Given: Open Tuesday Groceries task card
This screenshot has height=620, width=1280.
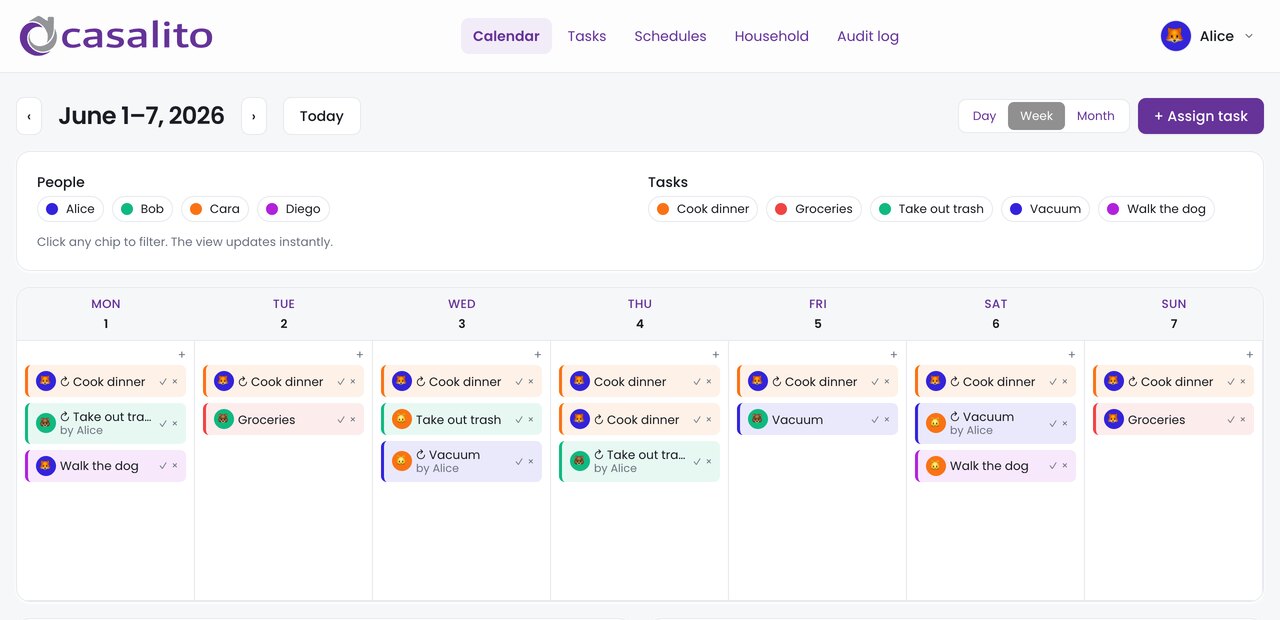Looking at the screenshot, I should tap(284, 420).
